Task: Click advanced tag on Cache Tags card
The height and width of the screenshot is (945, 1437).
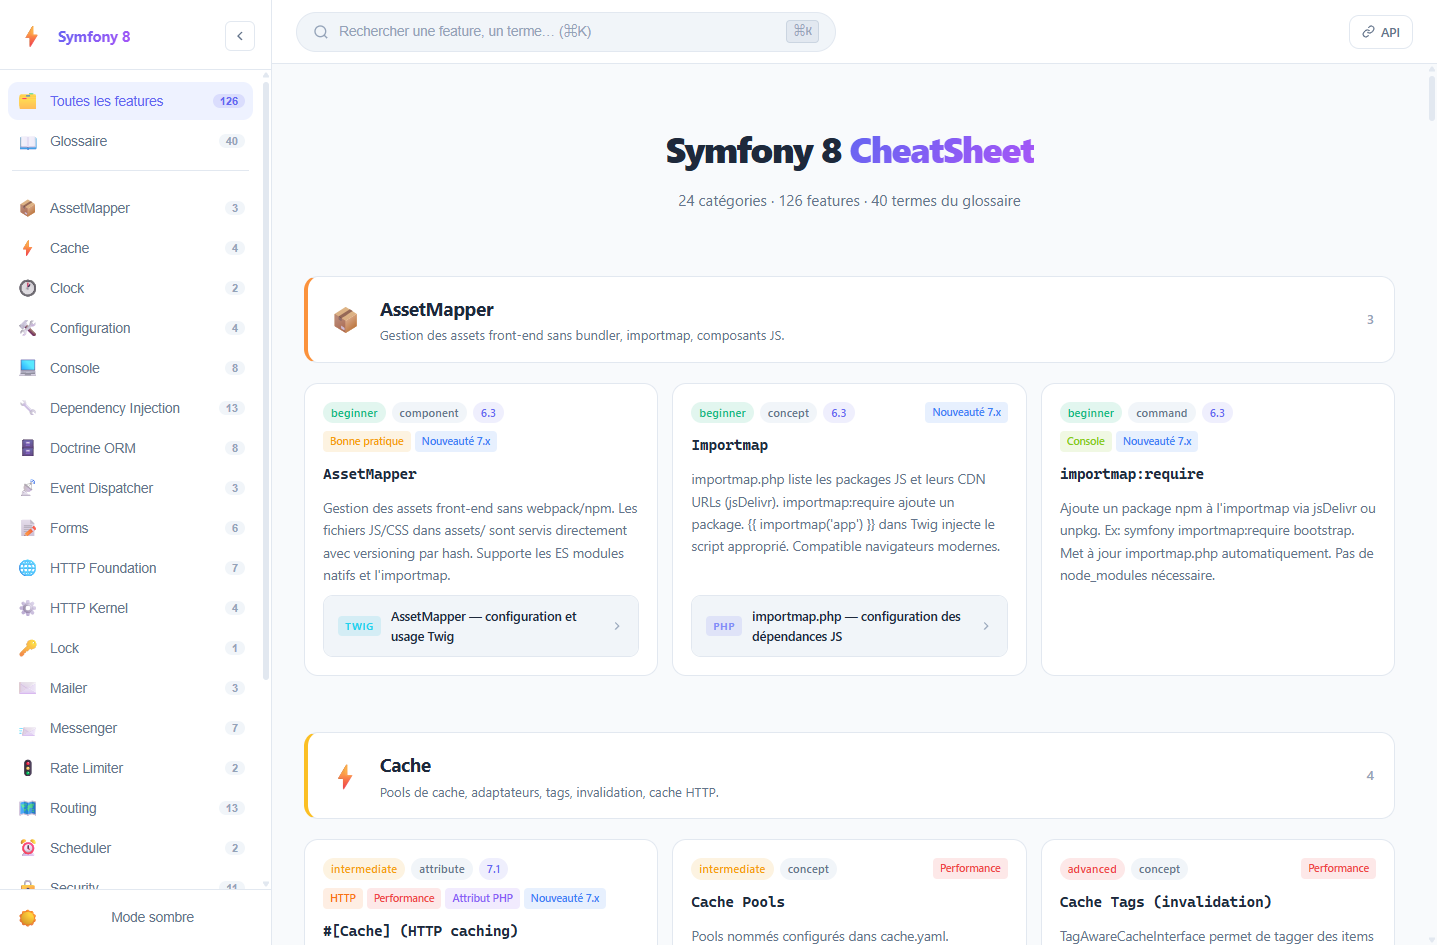Action: [x=1092, y=869]
